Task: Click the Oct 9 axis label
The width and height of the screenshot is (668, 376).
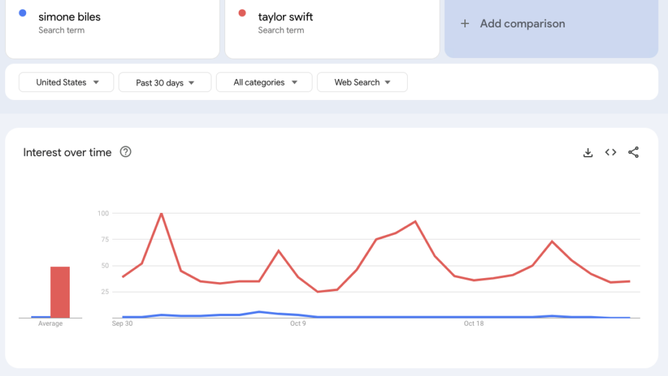Action: point(298,324)
